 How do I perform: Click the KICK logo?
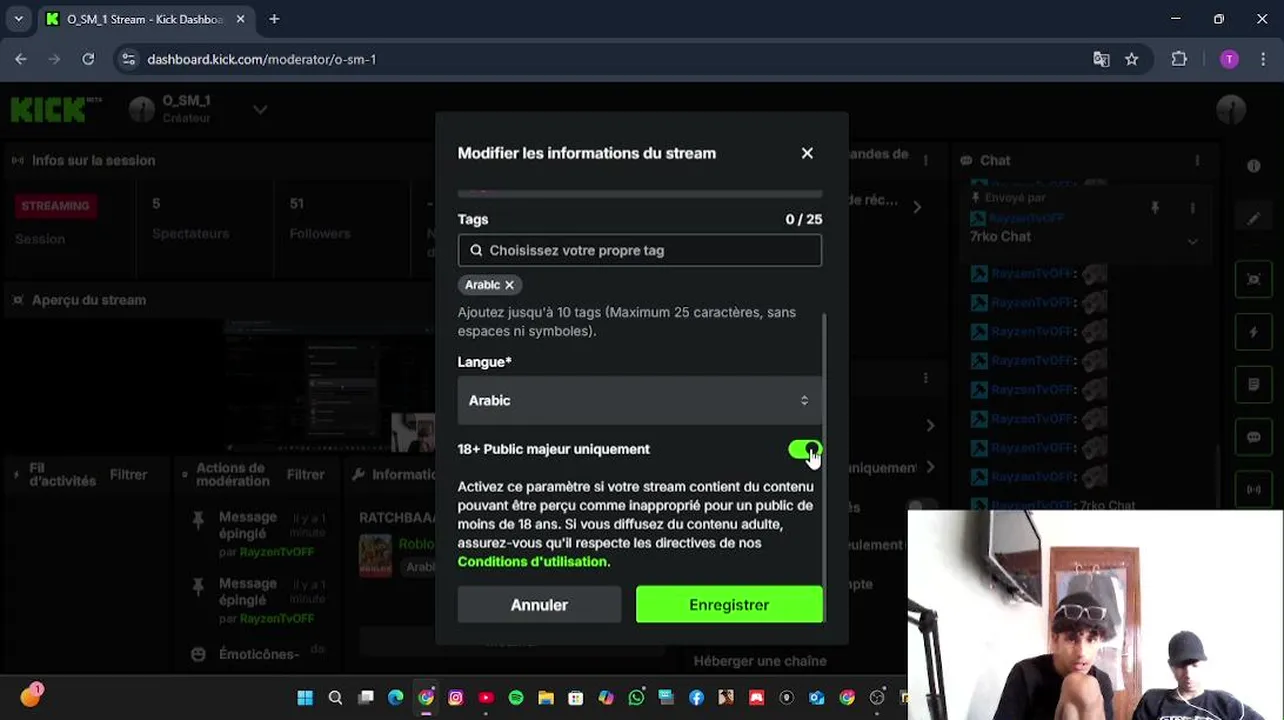(x=56, y=109)
